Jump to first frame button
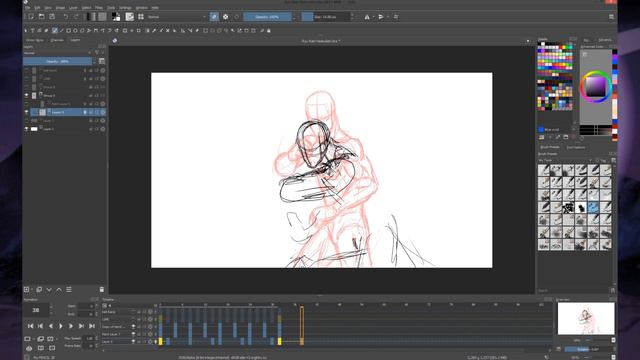The image size is (640, 360). 30,326
